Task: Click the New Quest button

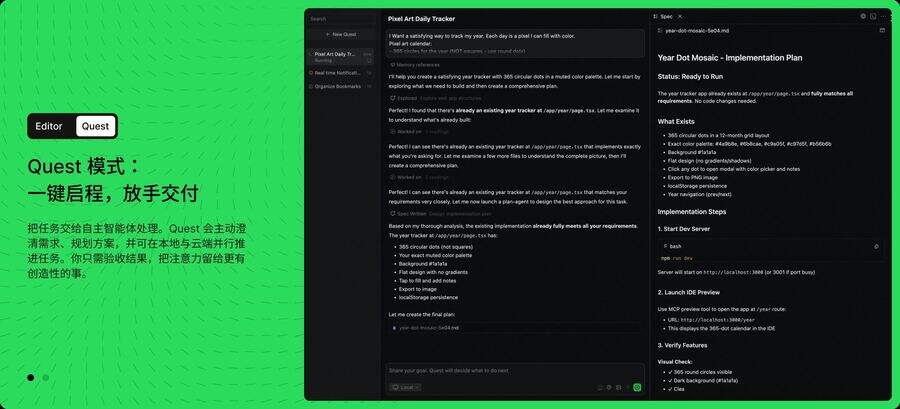Action: point(341,34)
